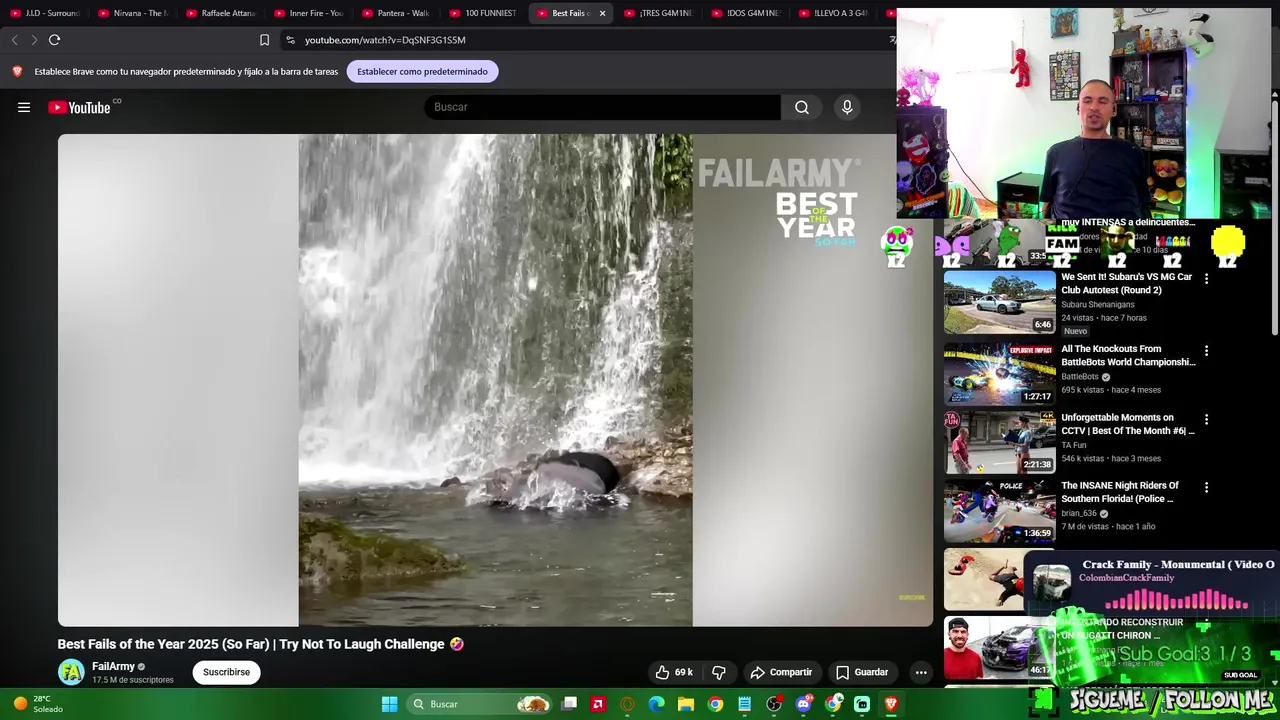Share video with Compartir button
Viewport: 1280px width, 720px height.
pos(781,672)
